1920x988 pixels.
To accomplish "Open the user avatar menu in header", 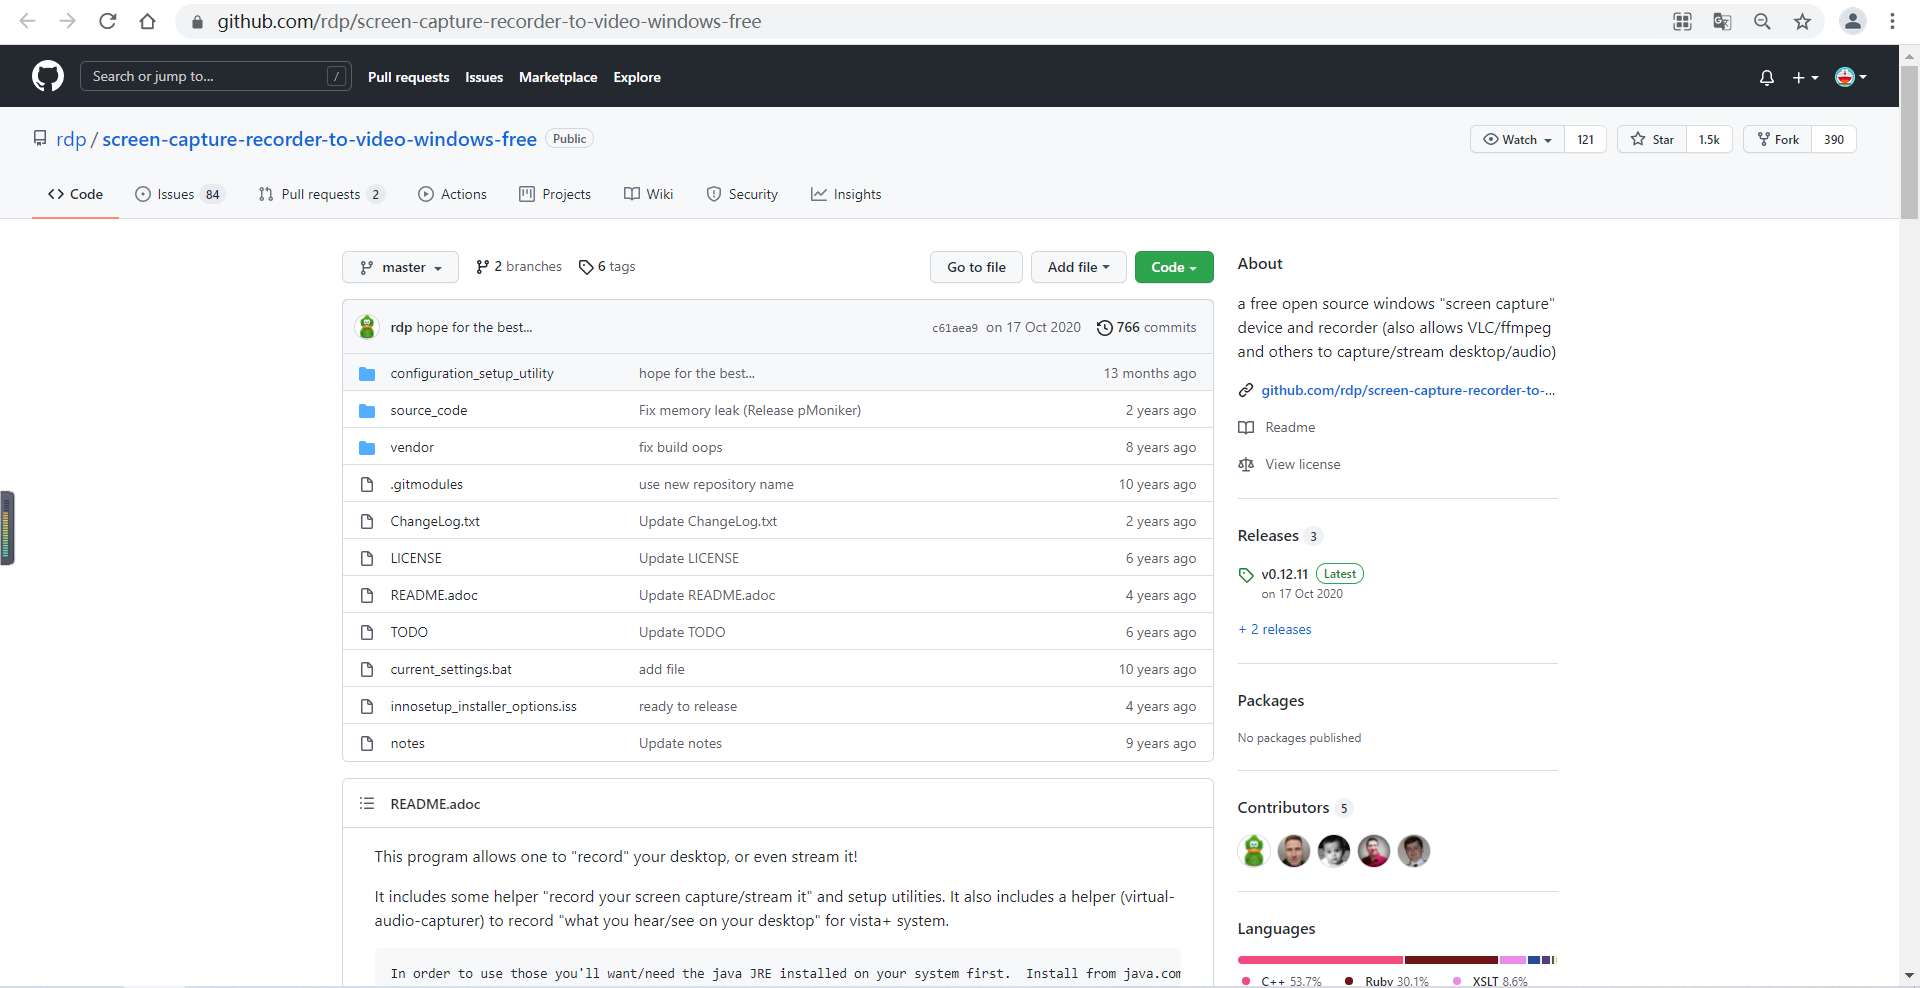I will tap(1851, 77).
